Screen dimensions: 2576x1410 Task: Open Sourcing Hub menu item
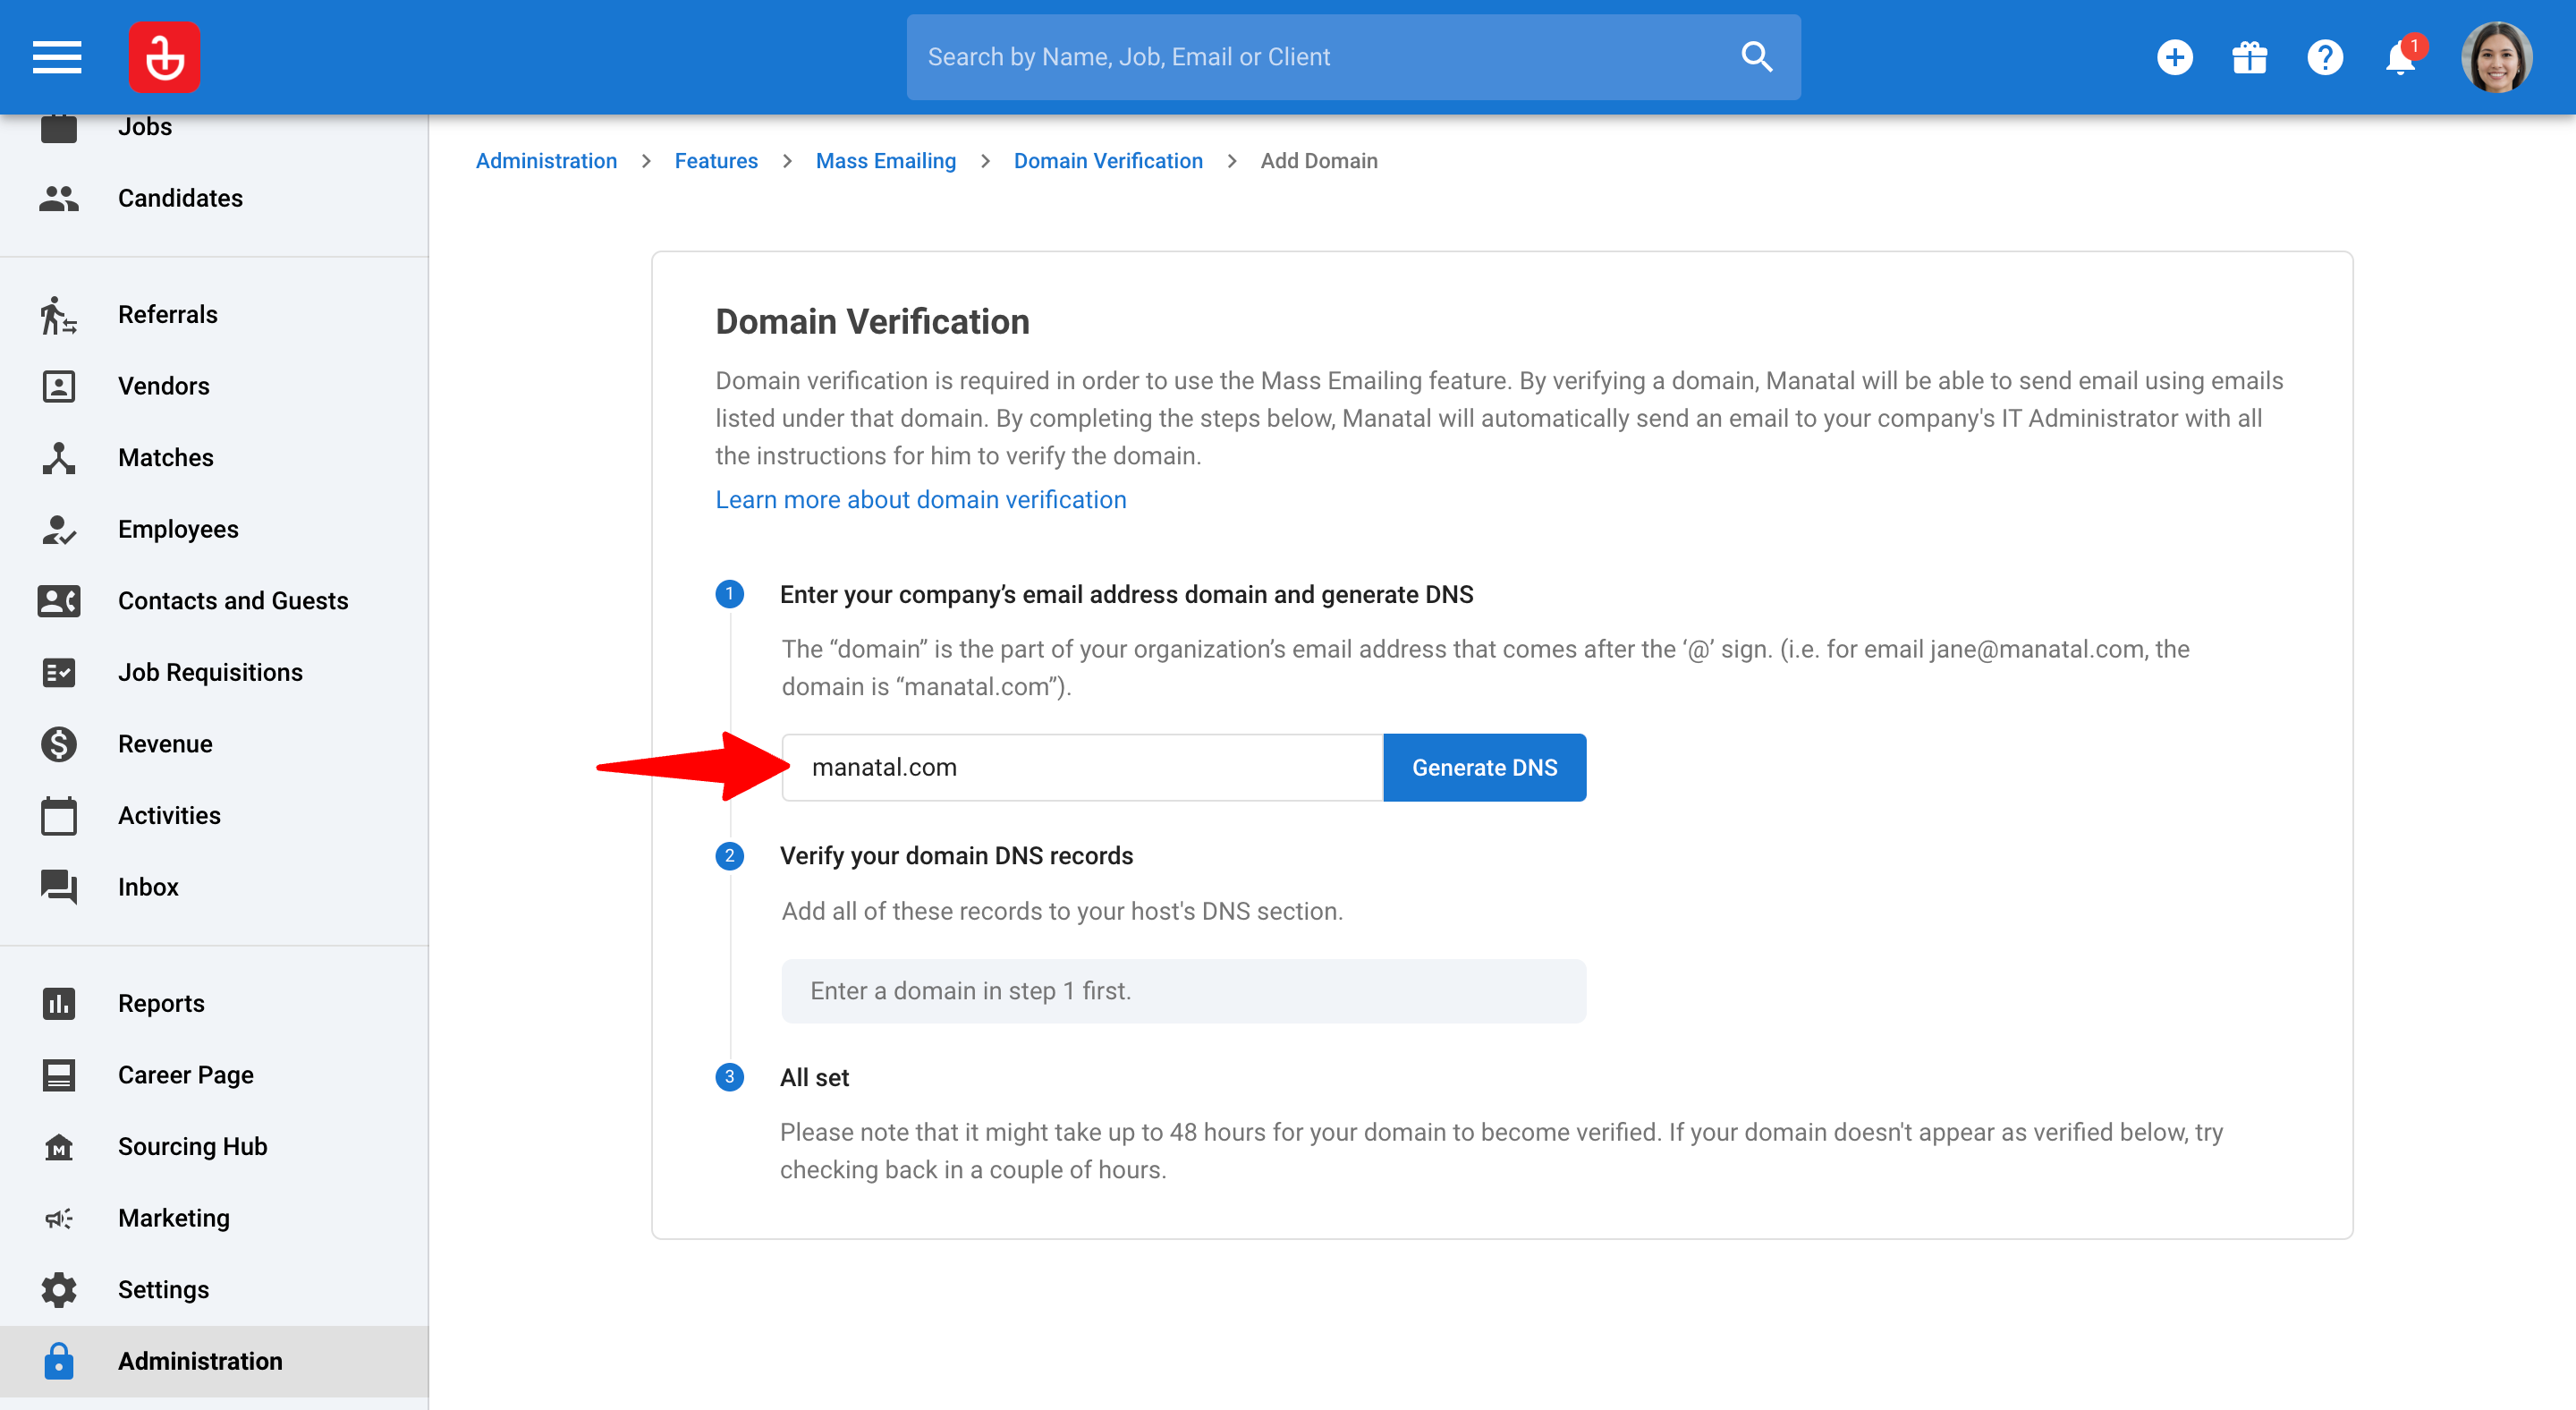214,1146
